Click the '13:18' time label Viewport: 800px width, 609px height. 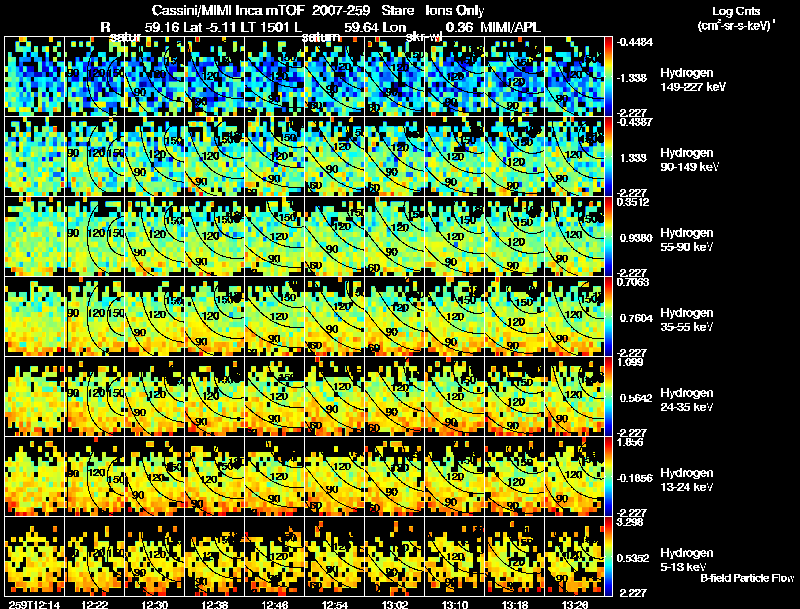[515, 605]
